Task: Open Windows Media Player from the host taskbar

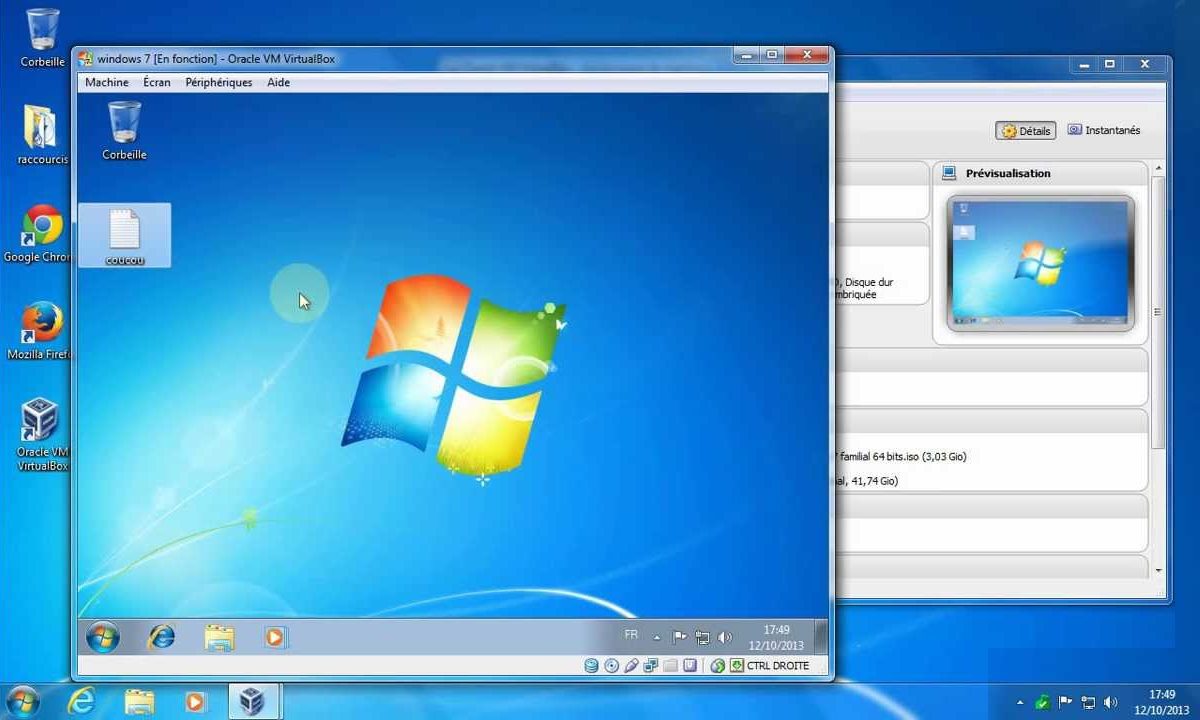Action: click(x=196, y=701)
